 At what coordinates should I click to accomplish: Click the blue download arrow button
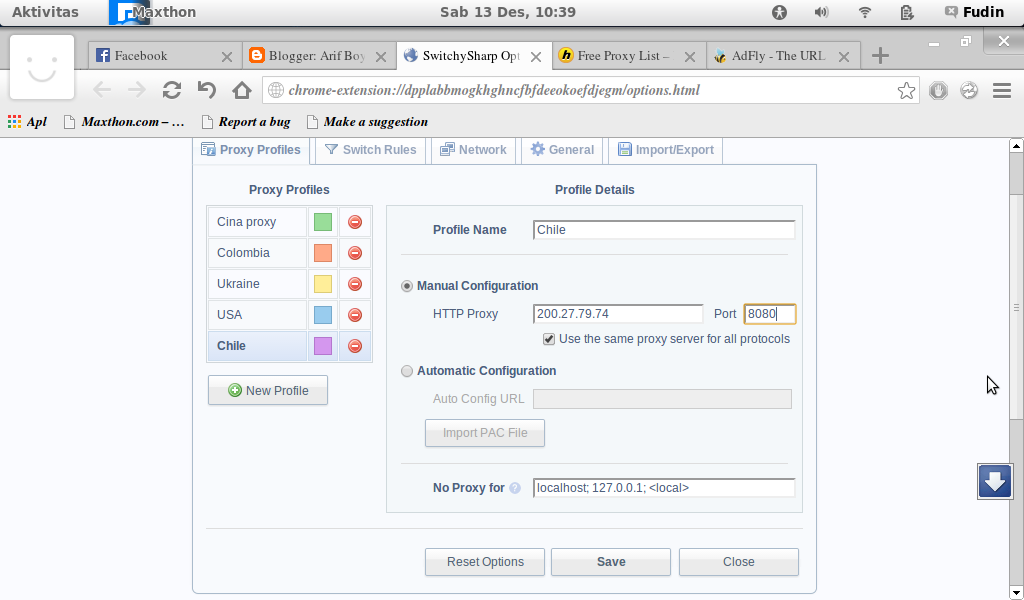point(995,481)
